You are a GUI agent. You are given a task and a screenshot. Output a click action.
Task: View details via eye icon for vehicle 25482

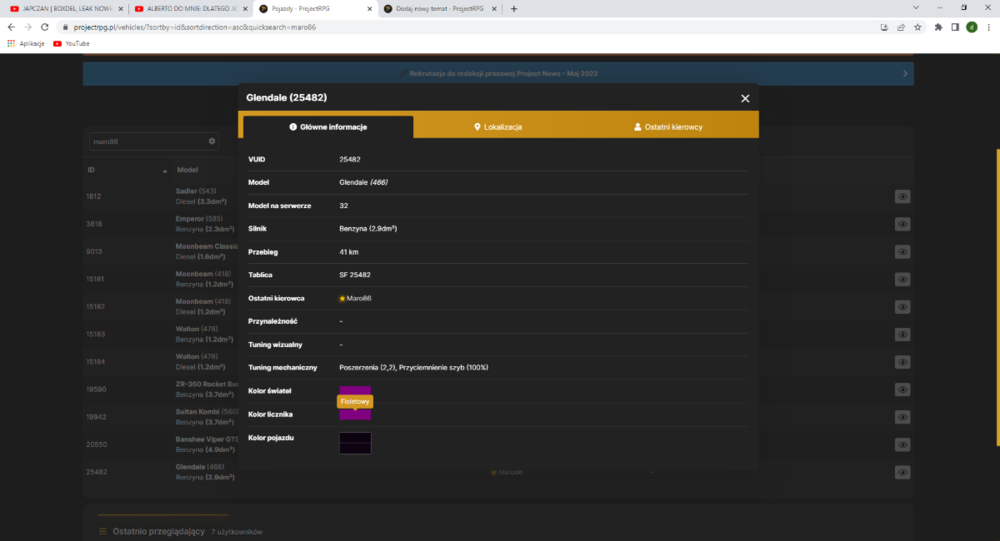tap(902, 472)
